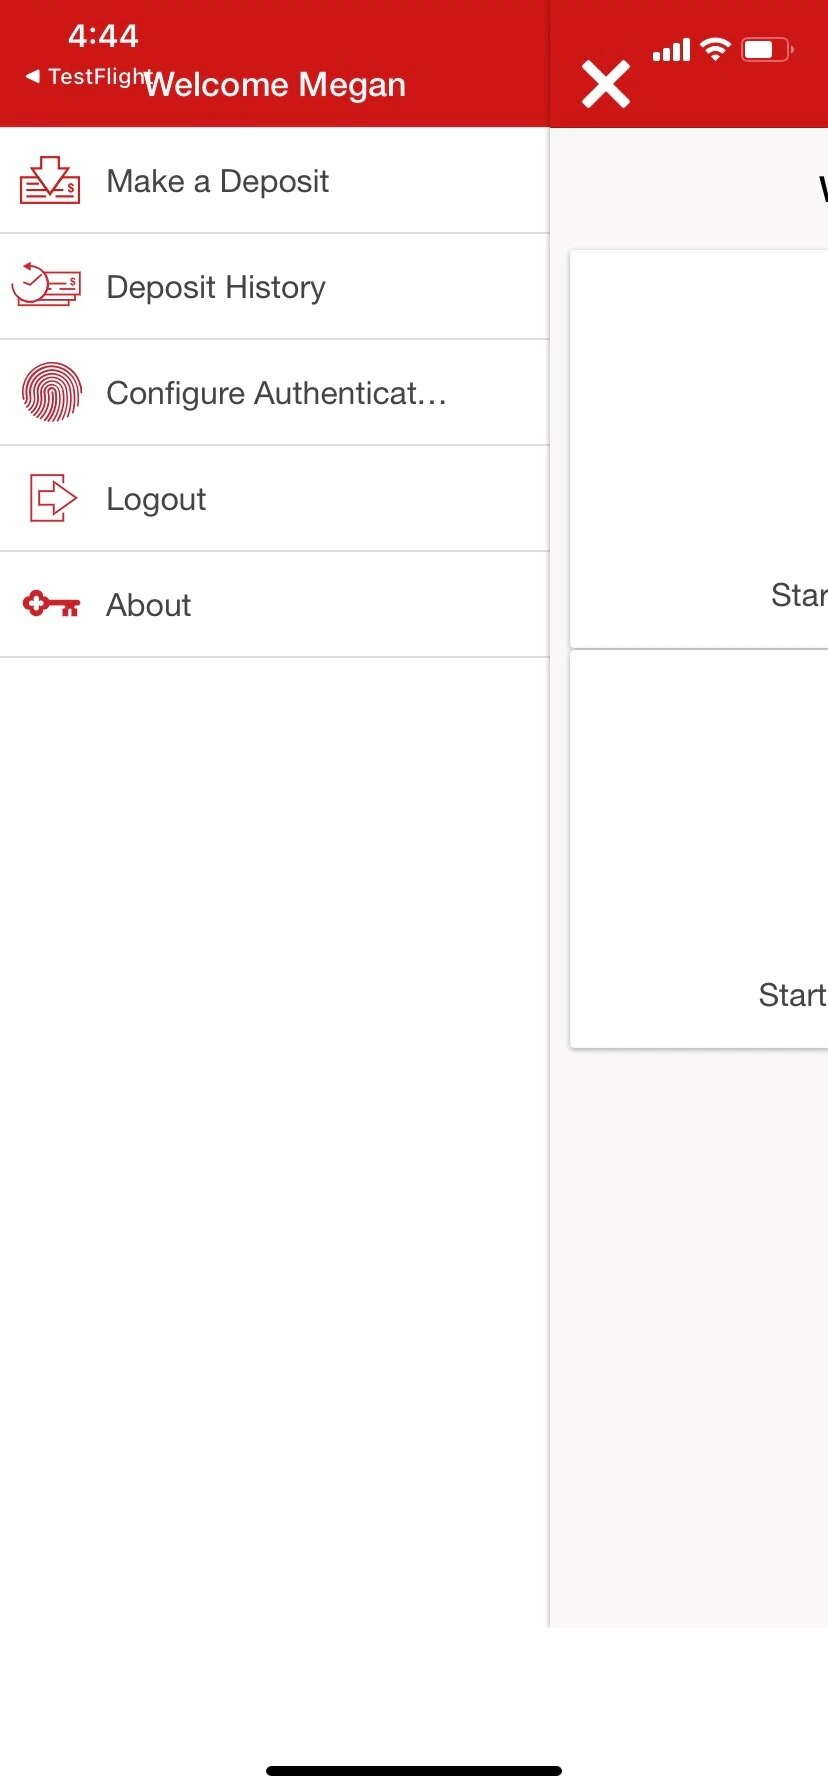Tap the fingerprint authentication icon
Viewport: 828px width, 1792px height.
pyautogui.click(x=51, y=392)
